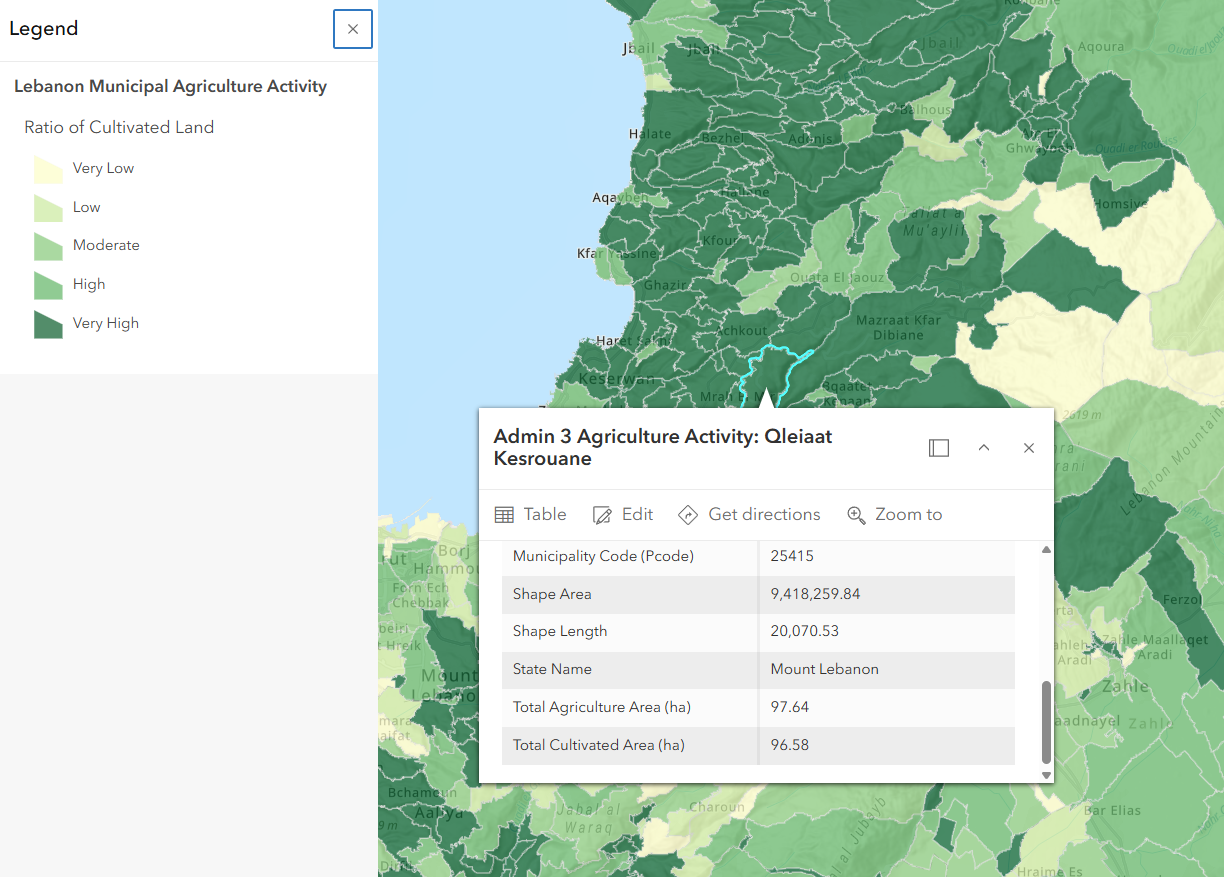The height and width of the screenshot is (877, 1224).
Task: Select Get directions in the popup
Action: pyautogui.click(x=749, y=514)
